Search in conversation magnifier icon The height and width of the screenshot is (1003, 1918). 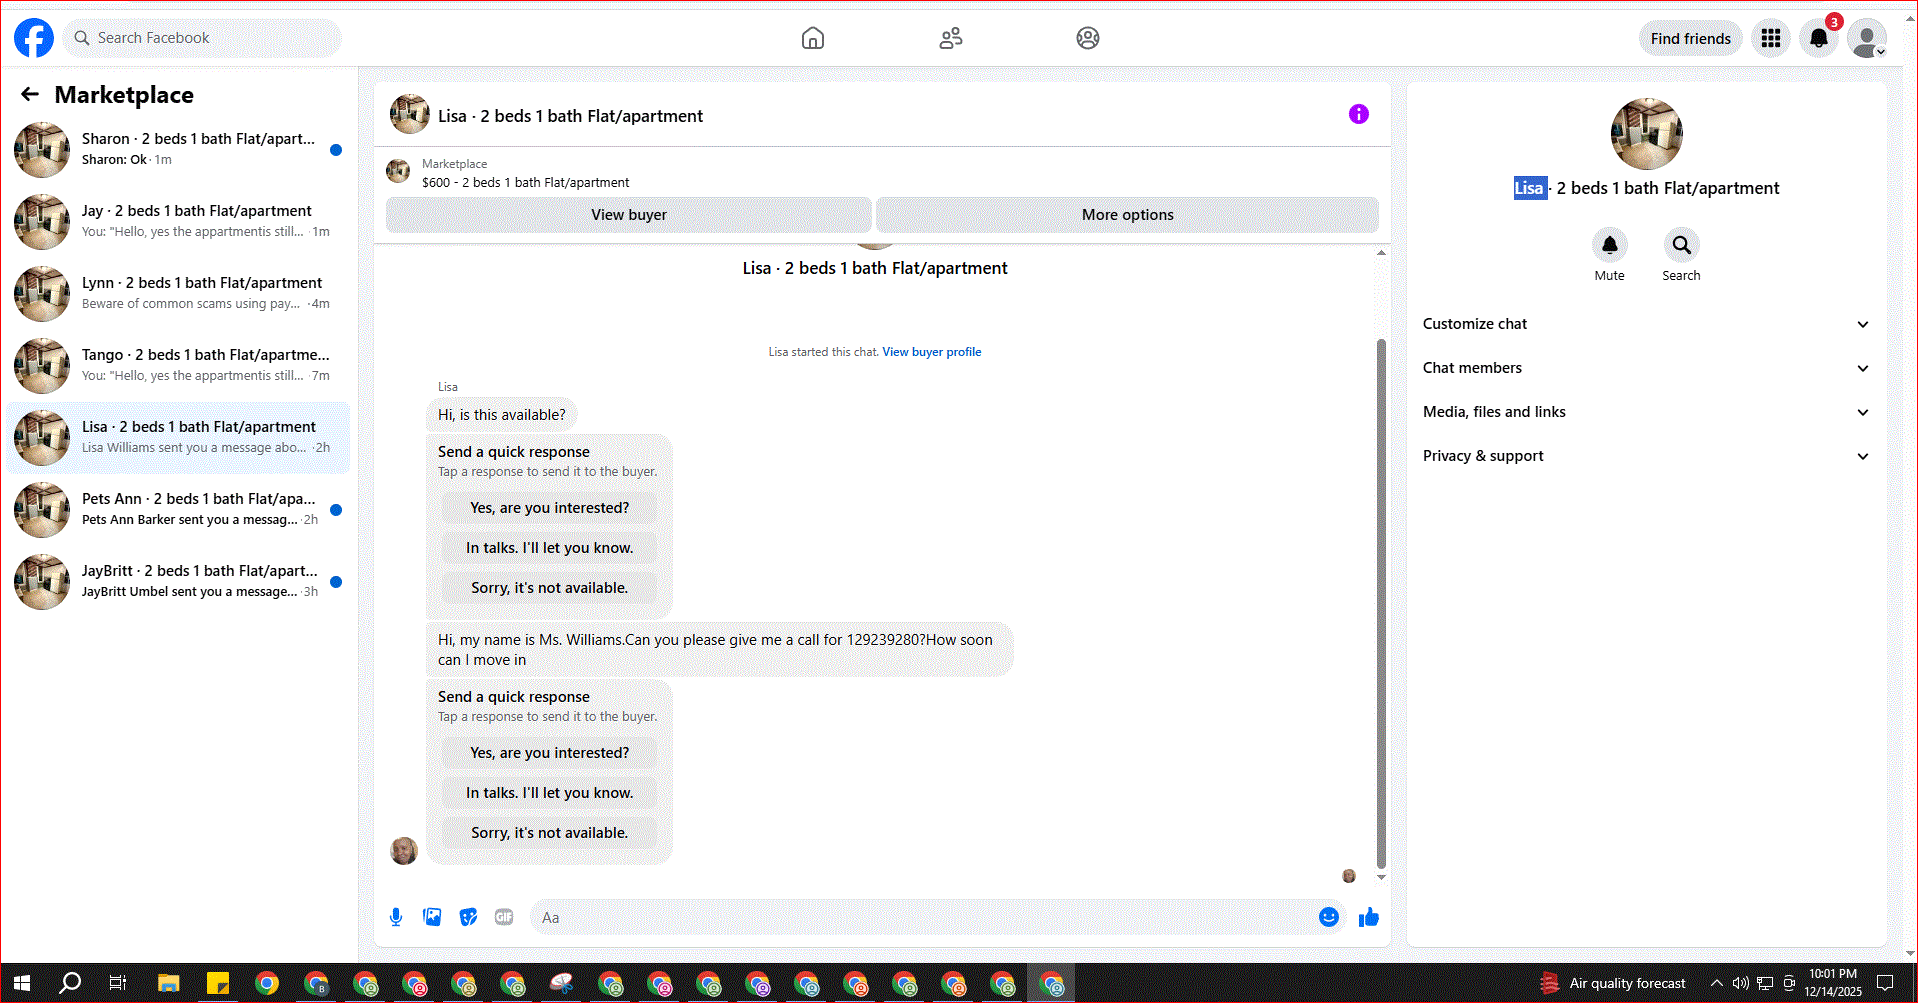[1681, 245]
